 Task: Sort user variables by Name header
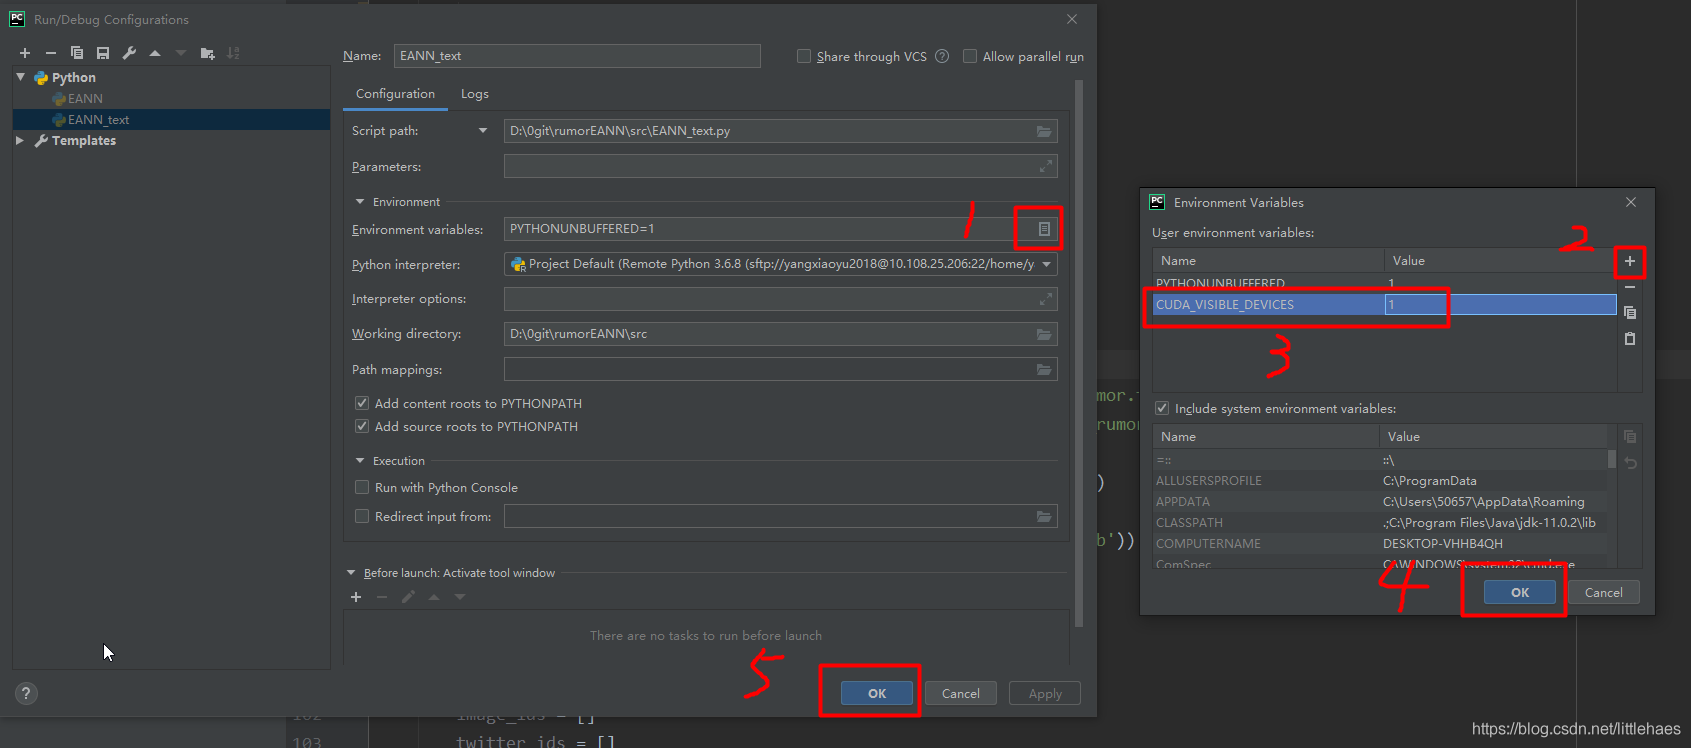pyautogui.click(x=1268, y=260)
